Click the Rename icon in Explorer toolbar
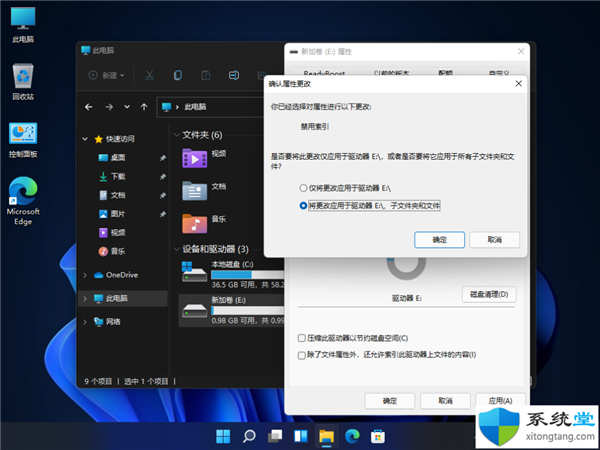 point(234,75)
